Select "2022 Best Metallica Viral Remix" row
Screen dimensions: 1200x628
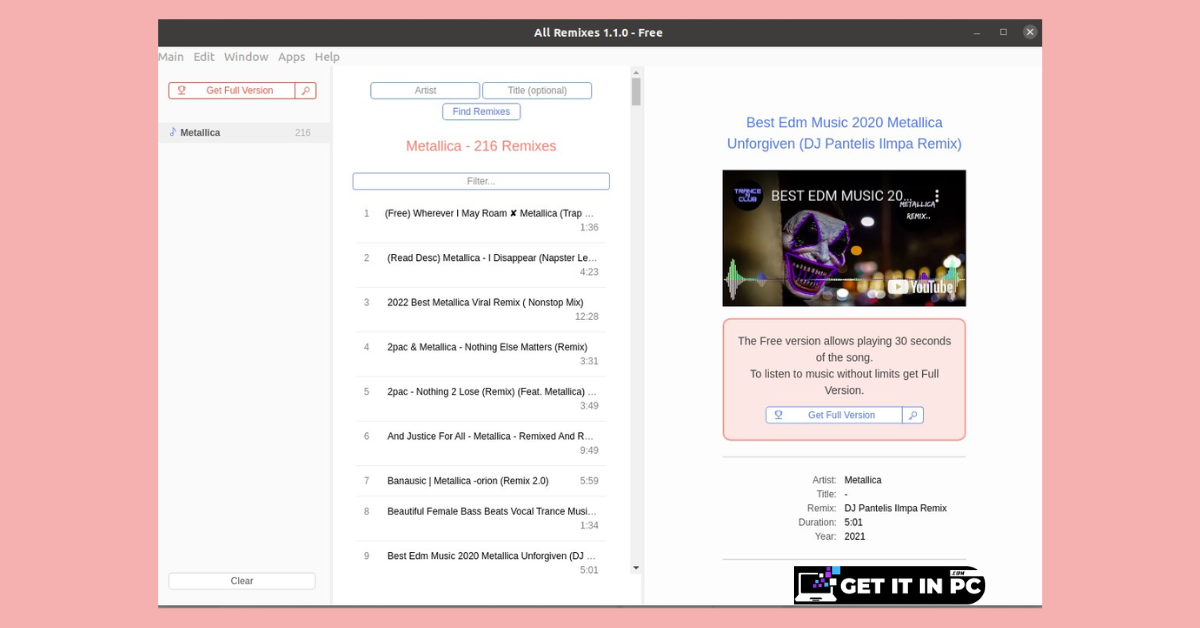pos(481,309)
